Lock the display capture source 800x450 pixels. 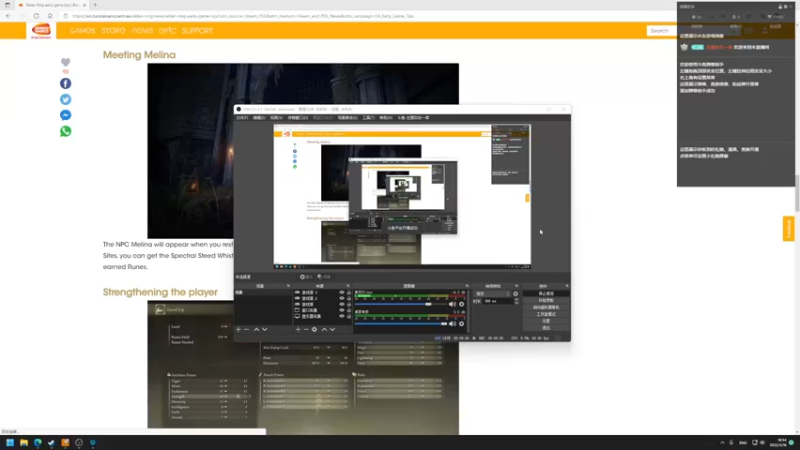[349, 316]
